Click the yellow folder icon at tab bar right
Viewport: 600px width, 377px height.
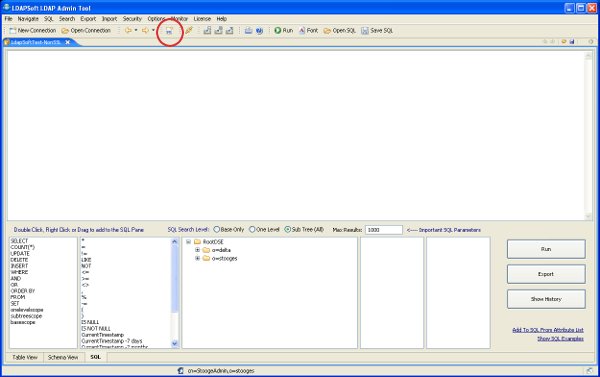click(x=564, y=41)
